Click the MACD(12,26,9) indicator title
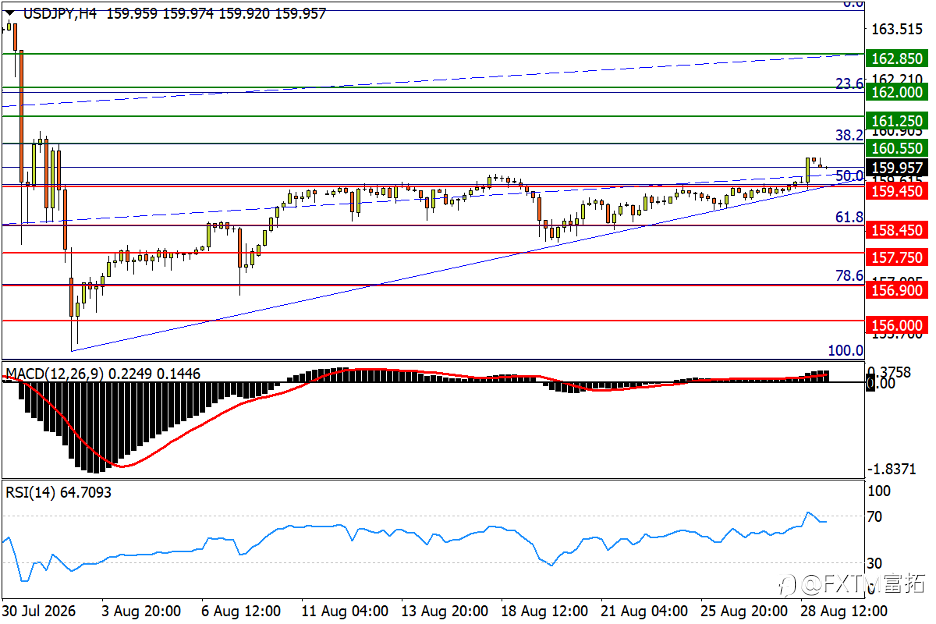 [x=54, y=374]
